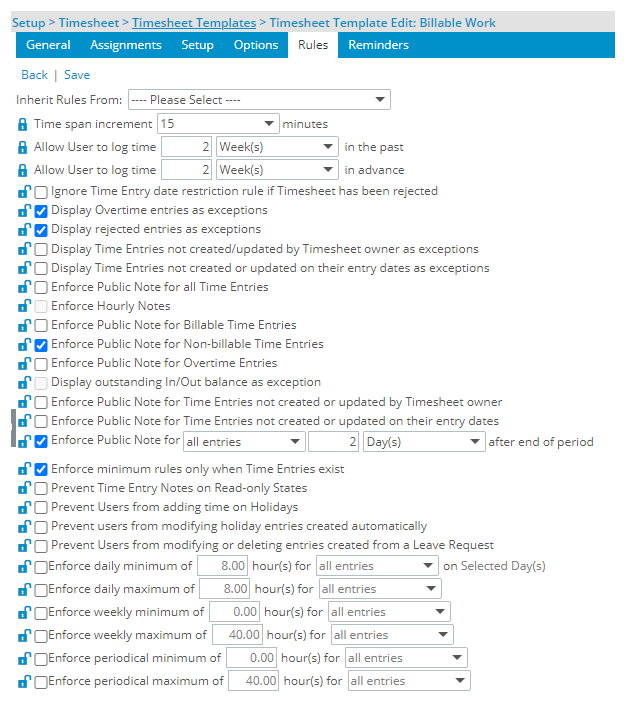Expand the Time span increment dropdown

coord(217,124)
